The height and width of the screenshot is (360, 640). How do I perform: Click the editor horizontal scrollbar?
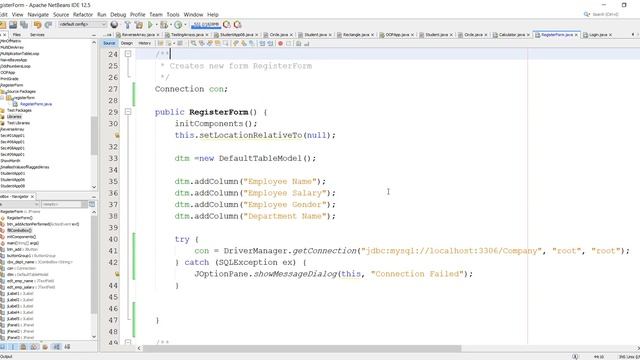point(302,349)
